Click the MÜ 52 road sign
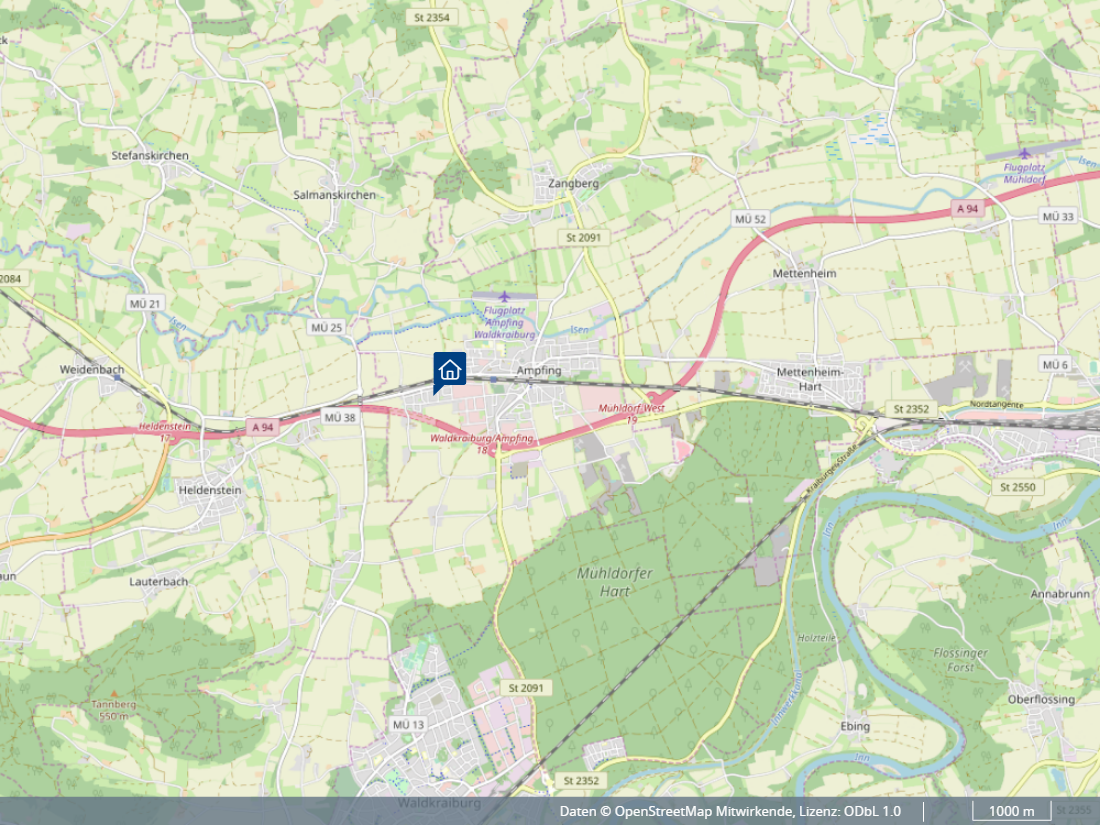The height and width of the screenshot is (825, 1100). (750, 219)
